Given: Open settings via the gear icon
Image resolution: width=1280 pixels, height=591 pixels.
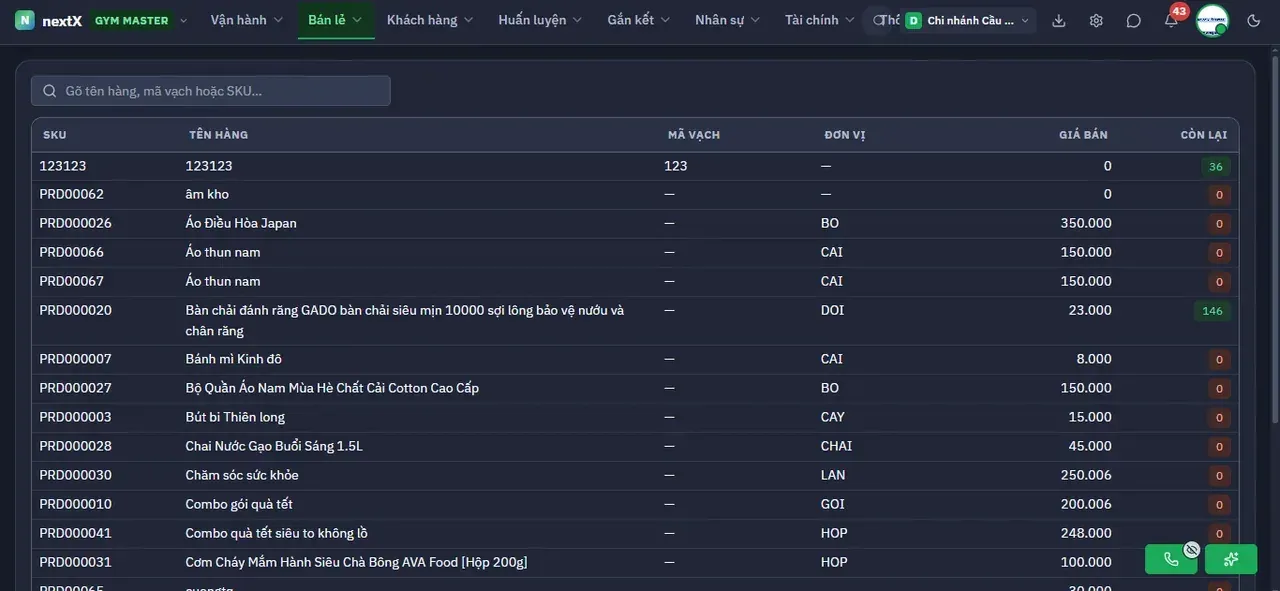Looking at the screenshot, I should [x=1096, y=20].
